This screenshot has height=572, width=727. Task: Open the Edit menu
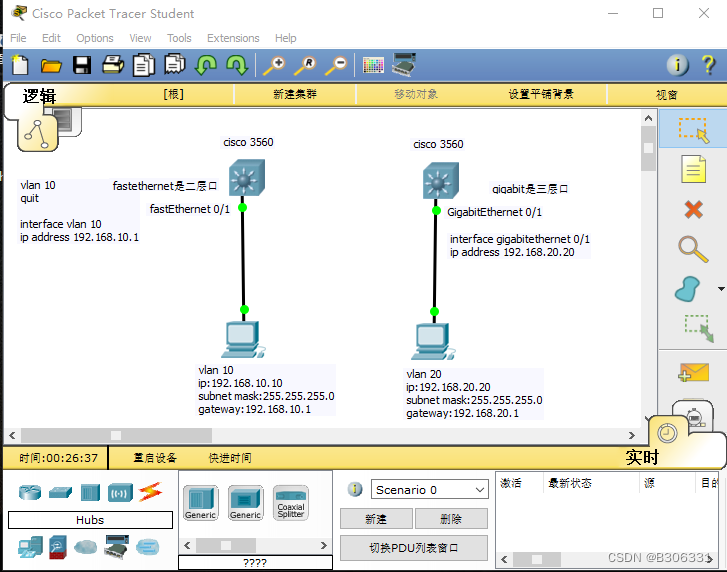[x=51, y=38]
